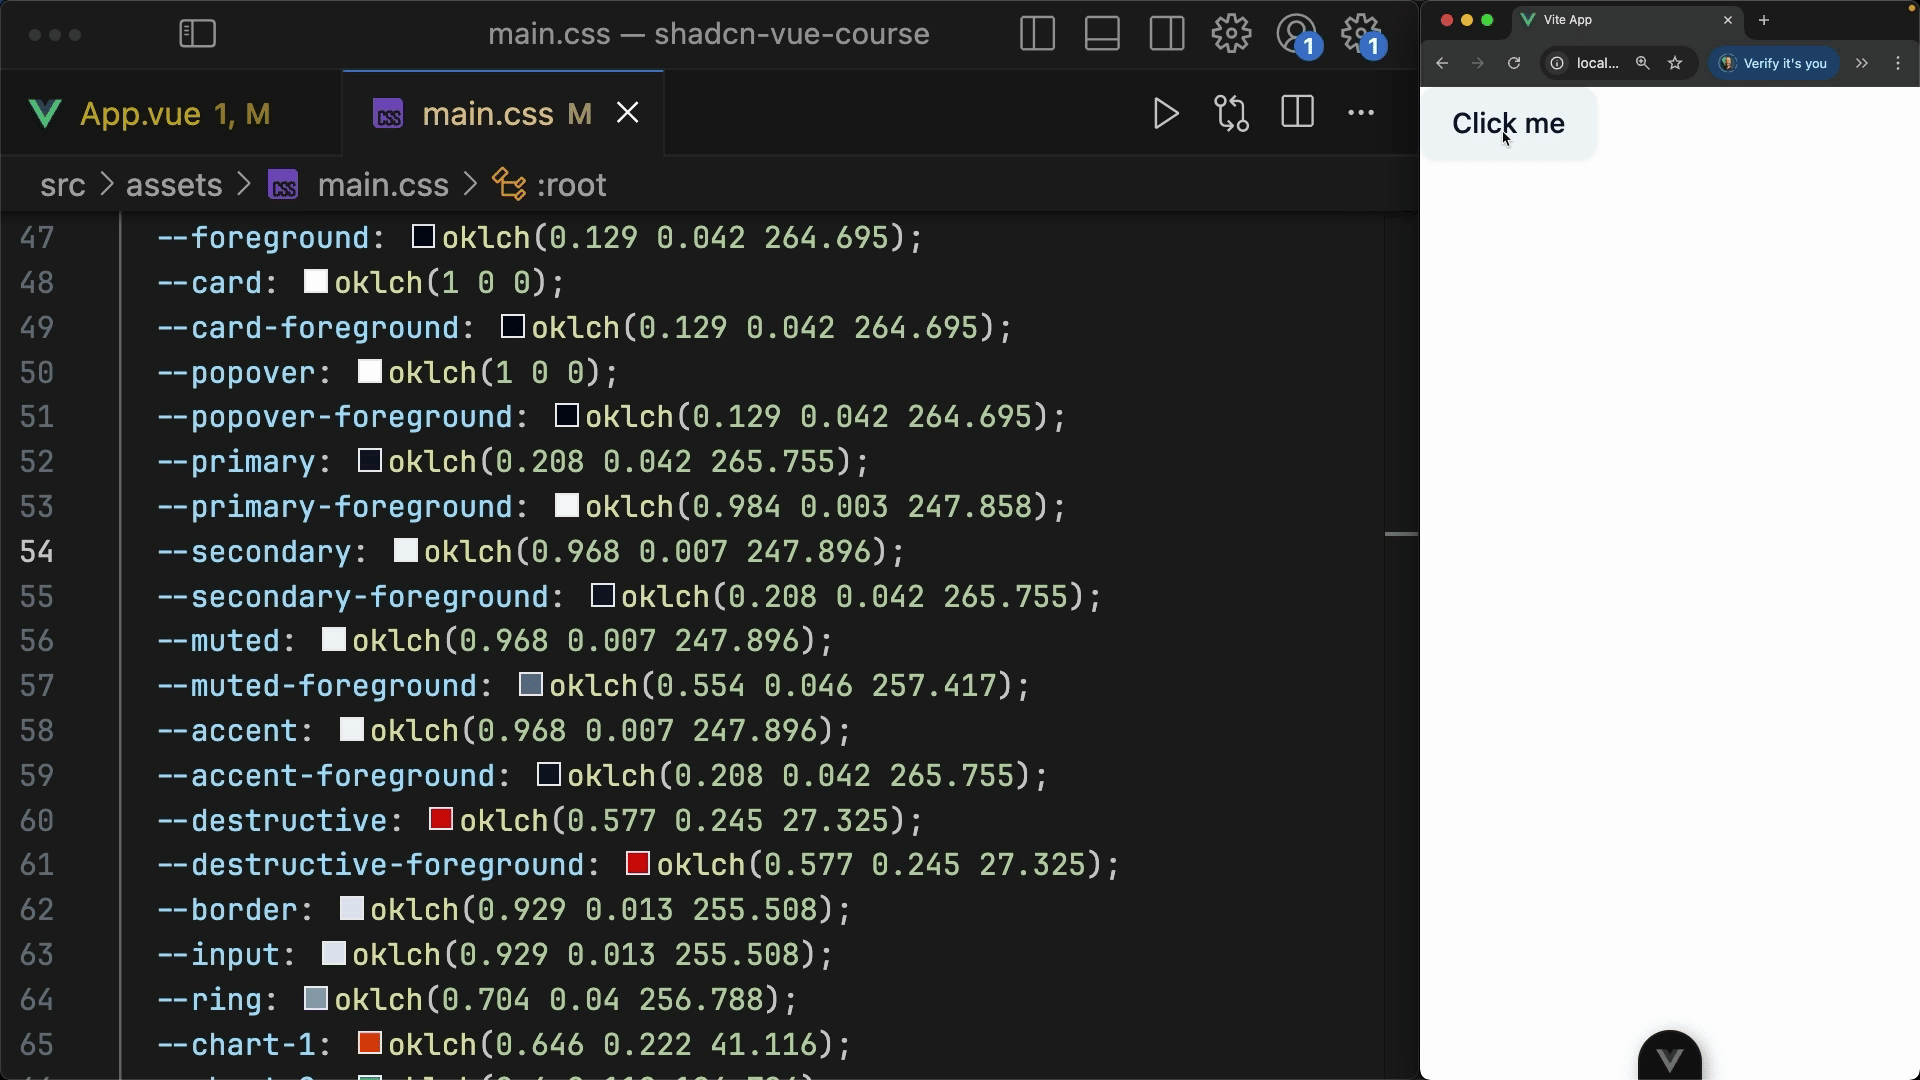Open a new browser tab
1920x1080 pixels.
click(x=1764, y=20)
